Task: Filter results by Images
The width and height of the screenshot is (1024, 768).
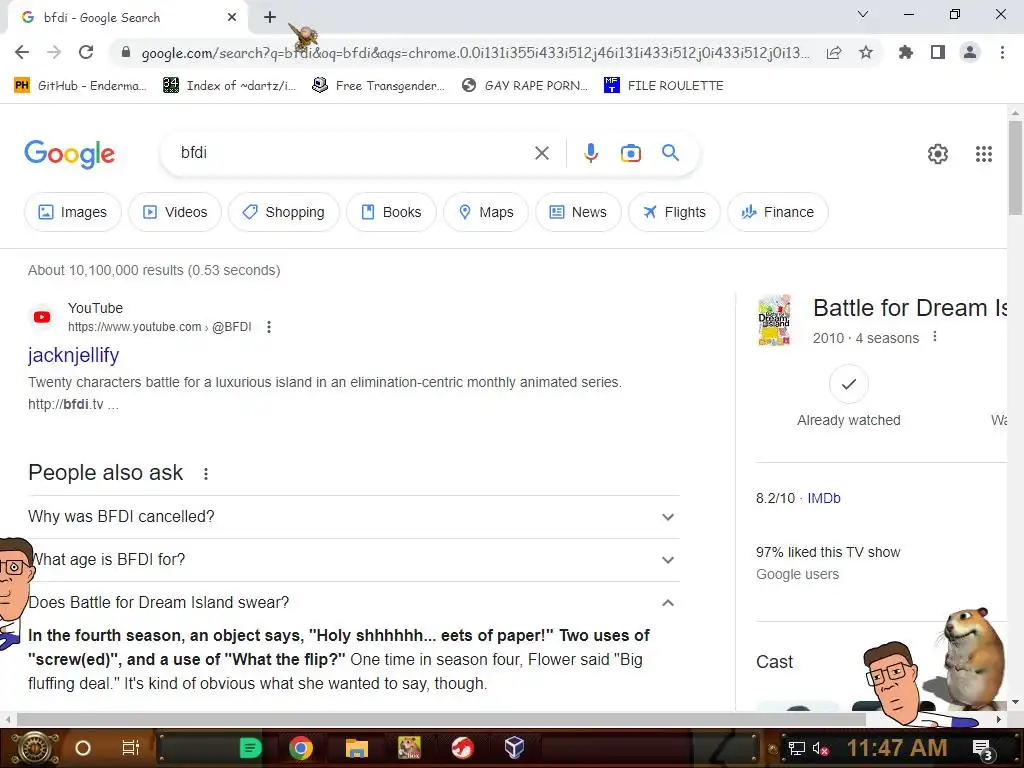Action: [x=72, y=212]
